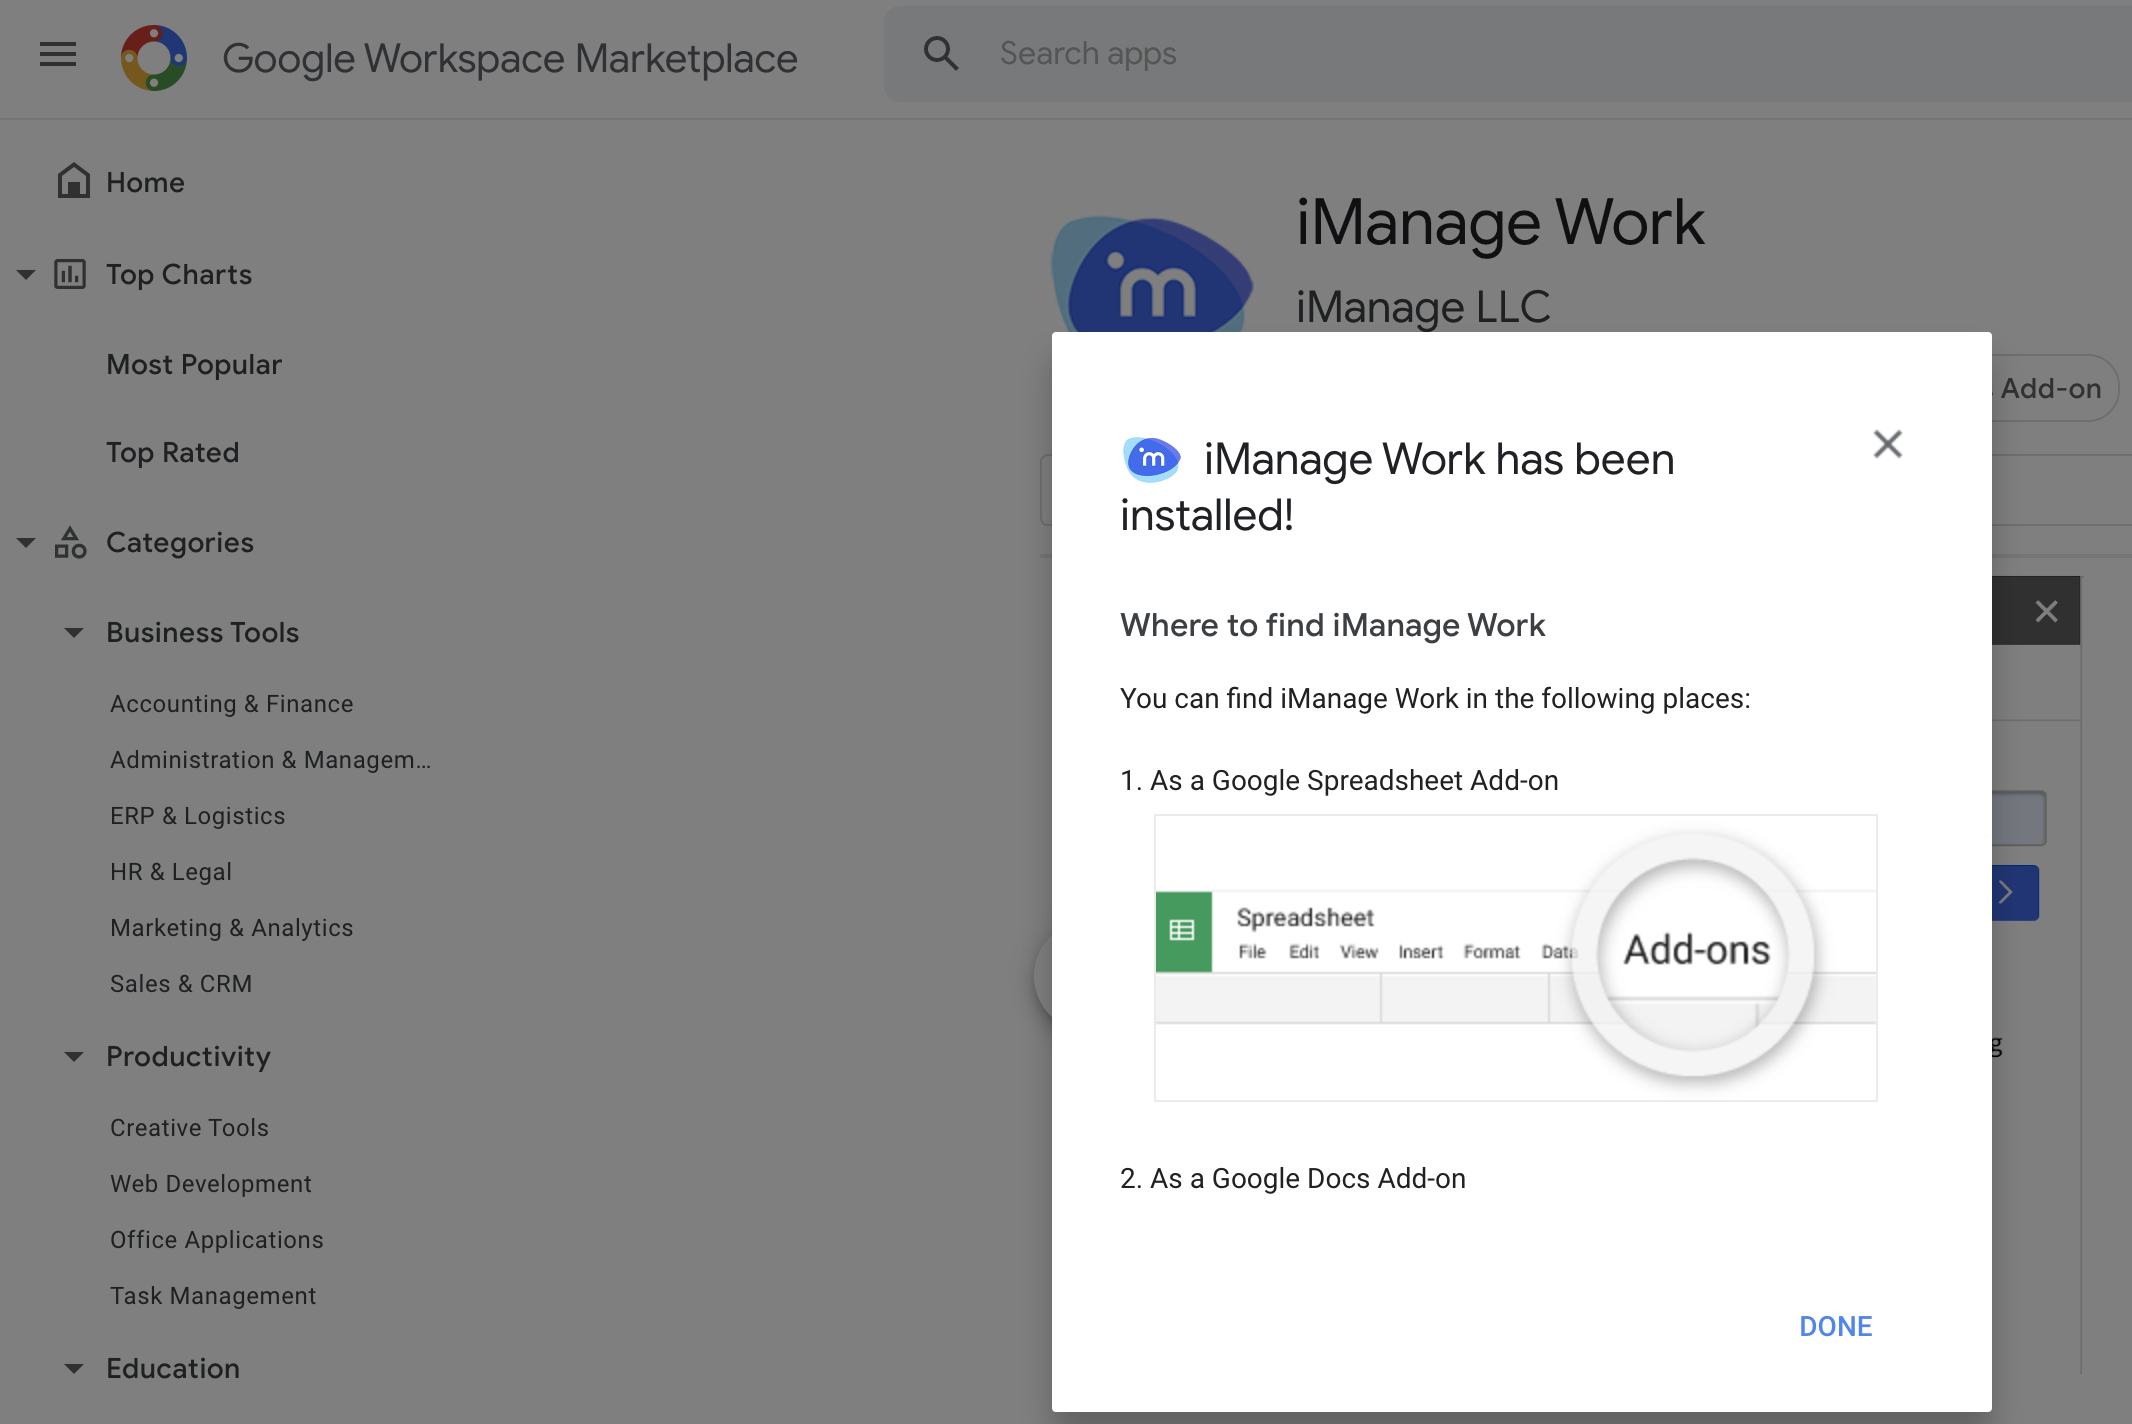The height and width of the screenshot is (1424, 2132).
Task: Open Most Popular chart
Action: (x=194, y=364)
